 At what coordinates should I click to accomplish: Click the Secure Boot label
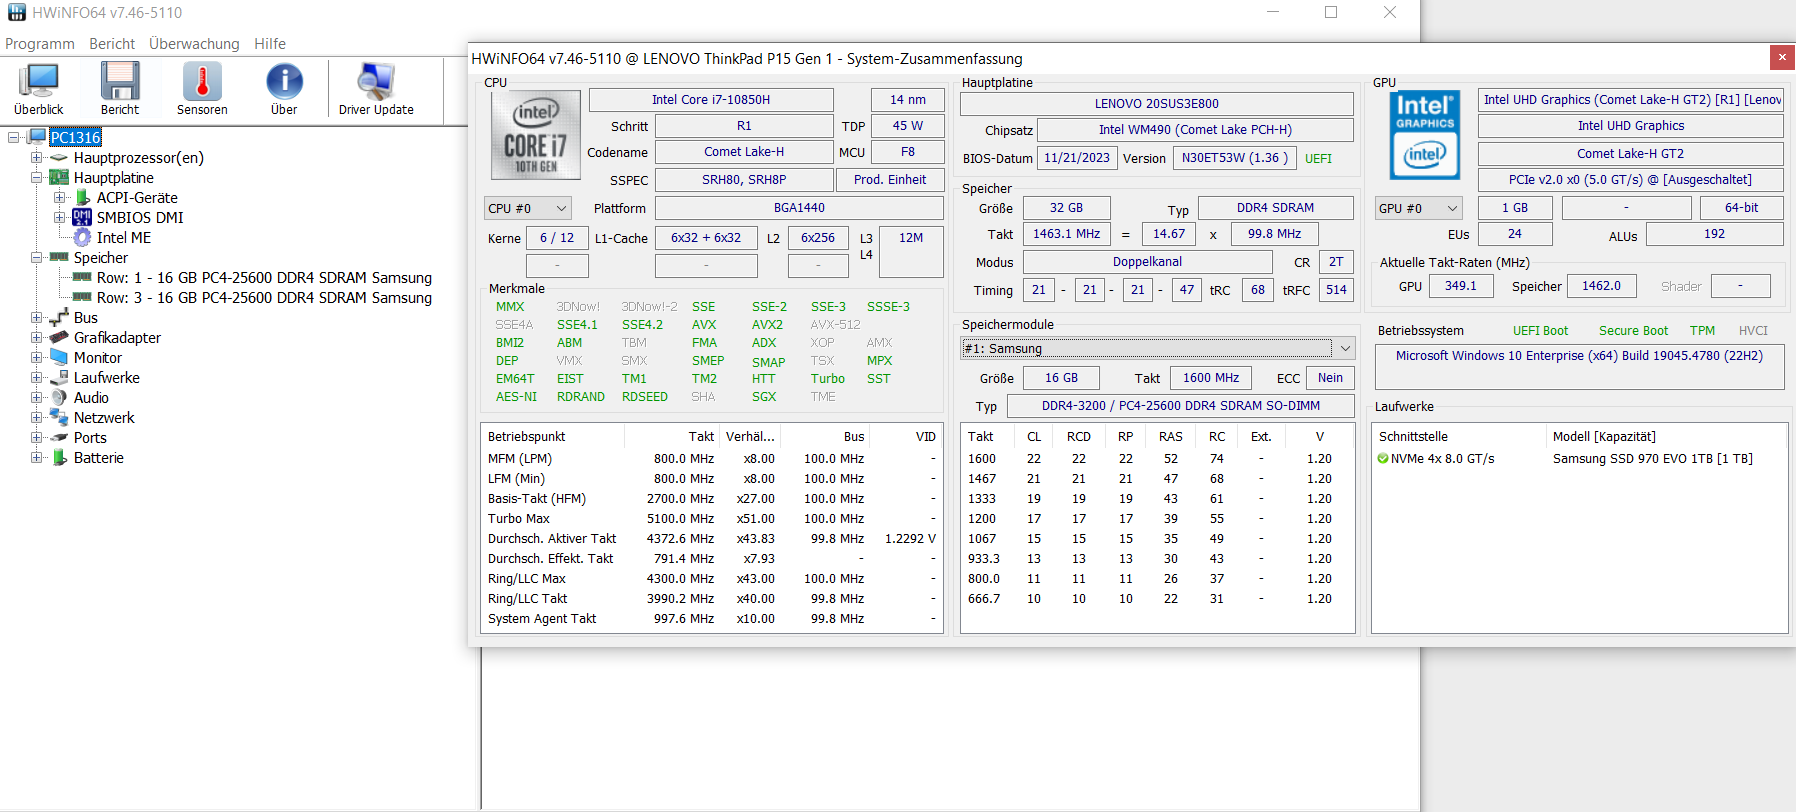pos(1633,331)
